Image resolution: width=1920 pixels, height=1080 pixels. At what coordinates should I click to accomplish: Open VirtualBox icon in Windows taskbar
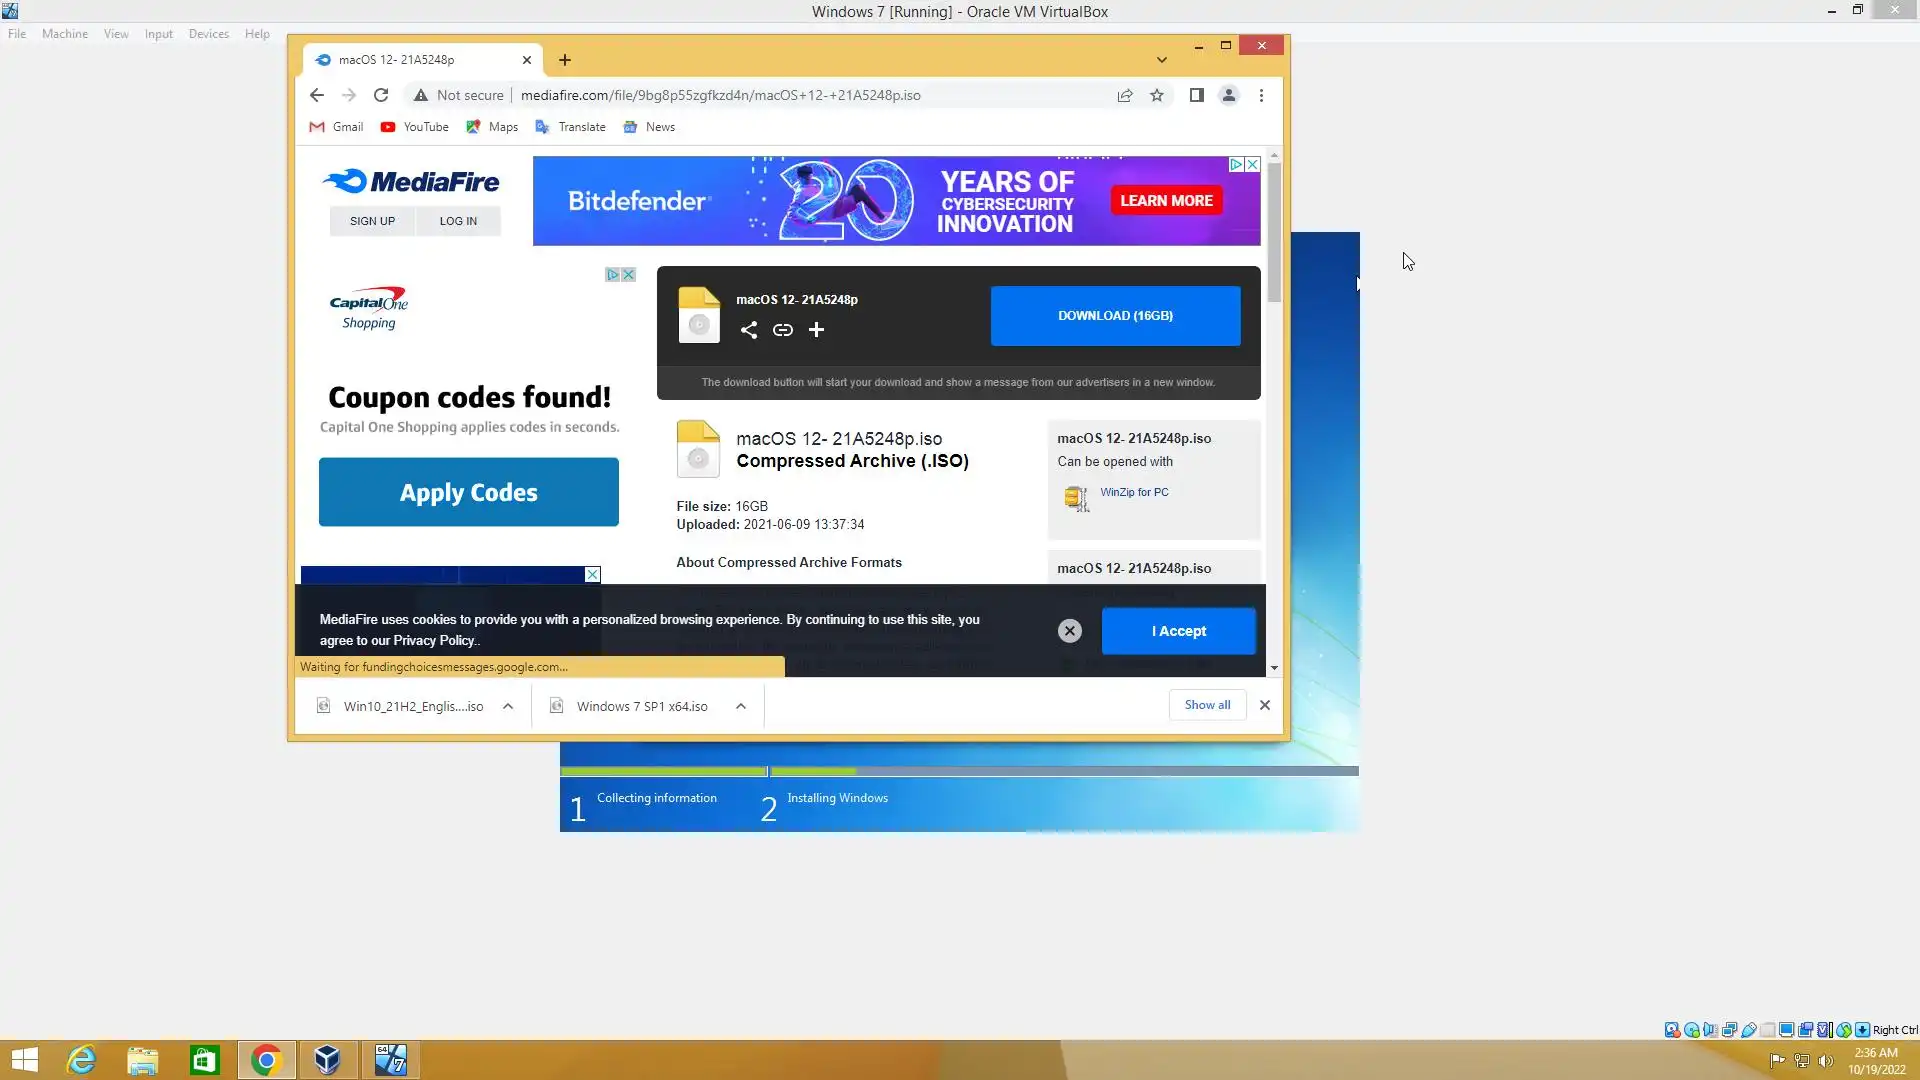(327, 1060)
